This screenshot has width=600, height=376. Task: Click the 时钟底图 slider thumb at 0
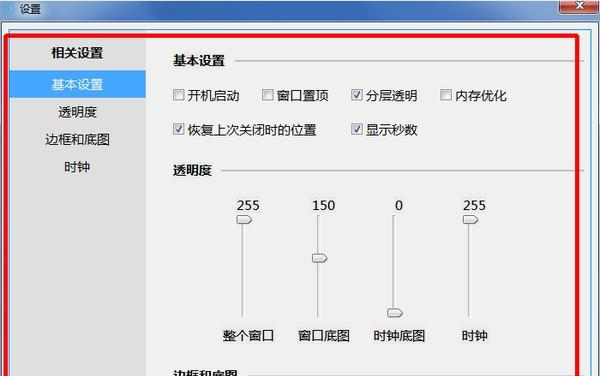click(395, 313)
